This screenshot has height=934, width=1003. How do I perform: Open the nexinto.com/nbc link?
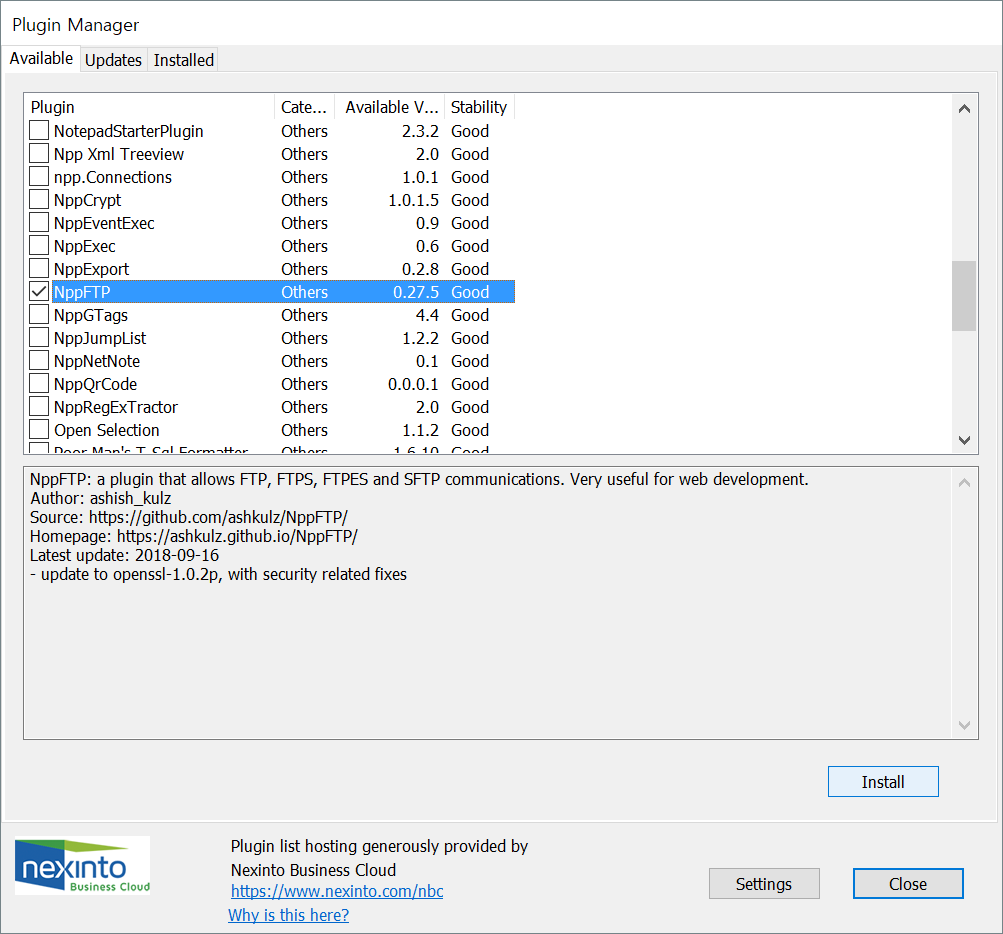[x=337, y=891]
